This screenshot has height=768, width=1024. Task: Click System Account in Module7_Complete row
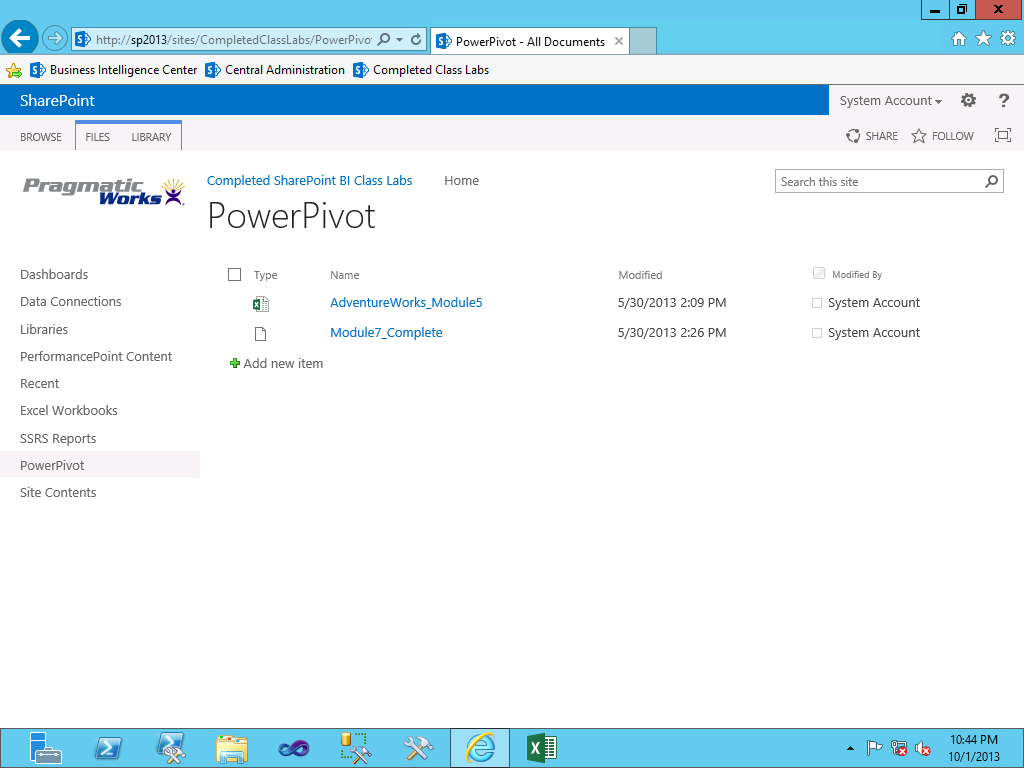click(874, 332)
